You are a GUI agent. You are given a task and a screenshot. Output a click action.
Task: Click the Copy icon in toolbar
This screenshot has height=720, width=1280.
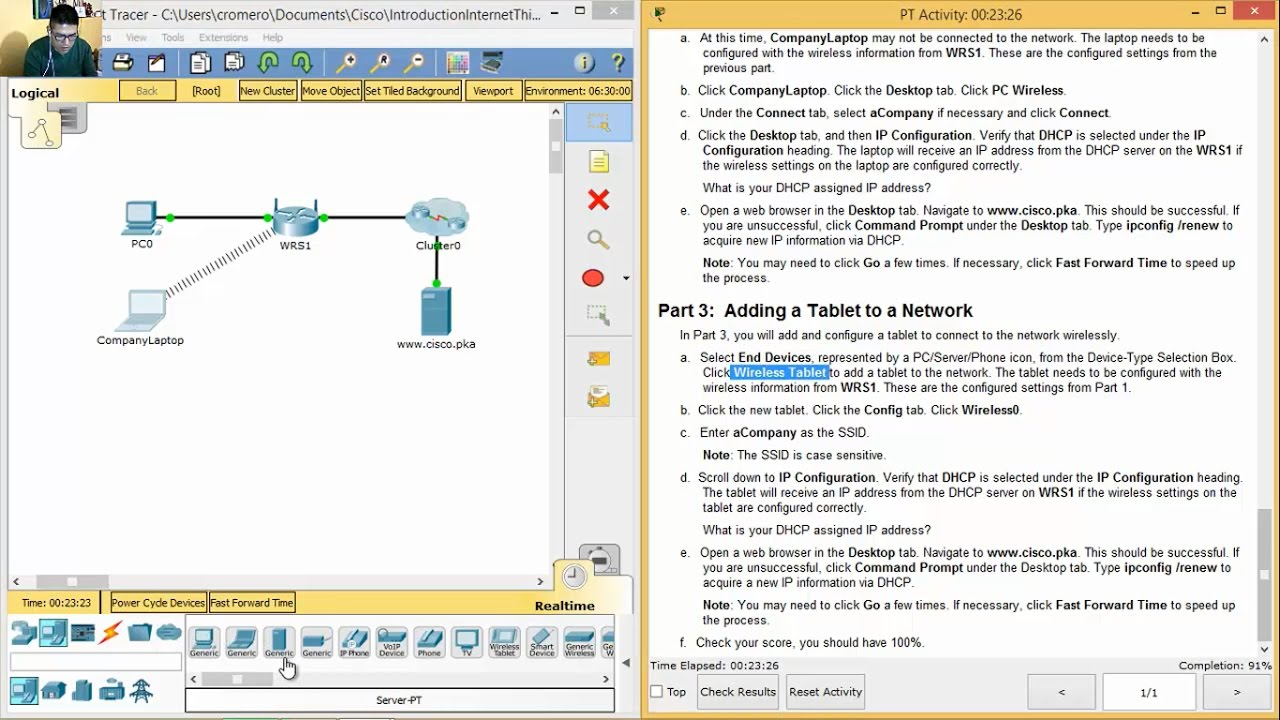point(200,63)
